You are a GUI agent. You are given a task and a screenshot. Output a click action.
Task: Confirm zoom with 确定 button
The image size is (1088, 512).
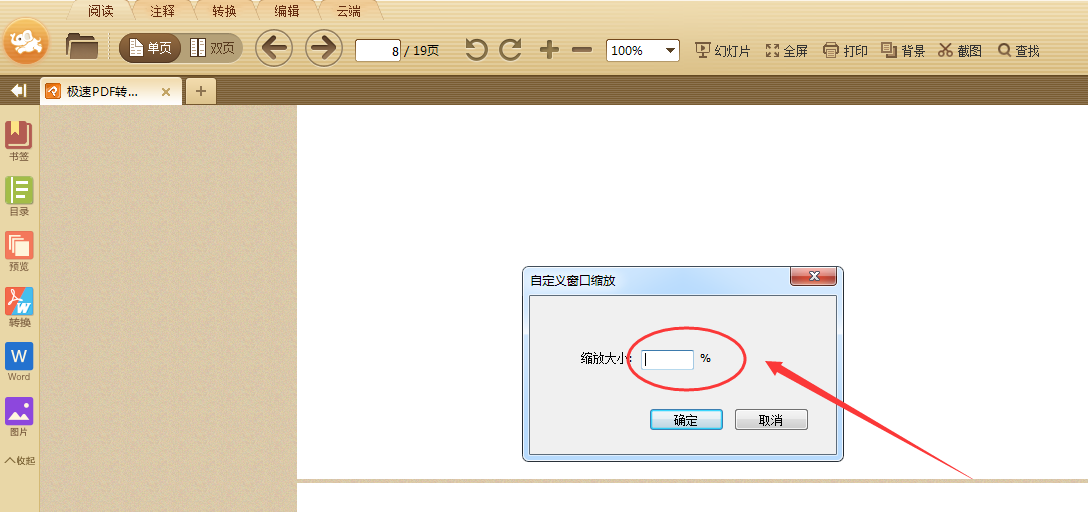(686, 420)
